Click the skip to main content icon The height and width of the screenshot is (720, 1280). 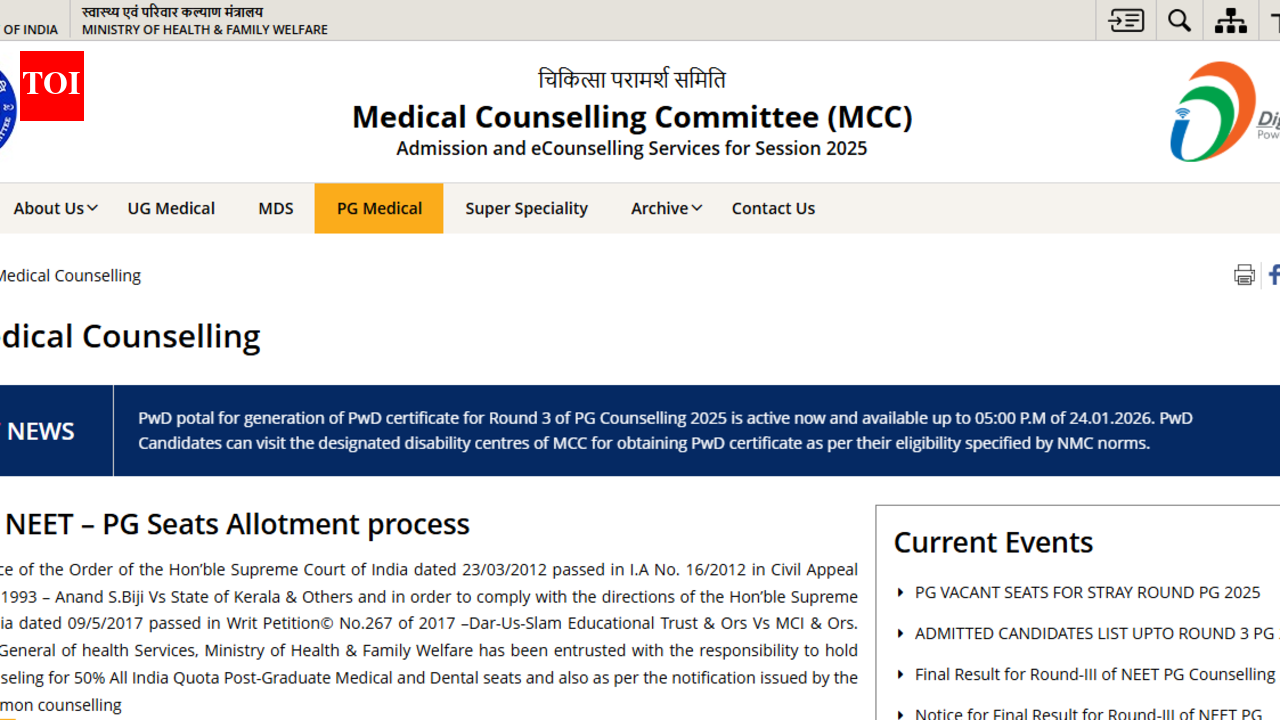click(1126, 20)
